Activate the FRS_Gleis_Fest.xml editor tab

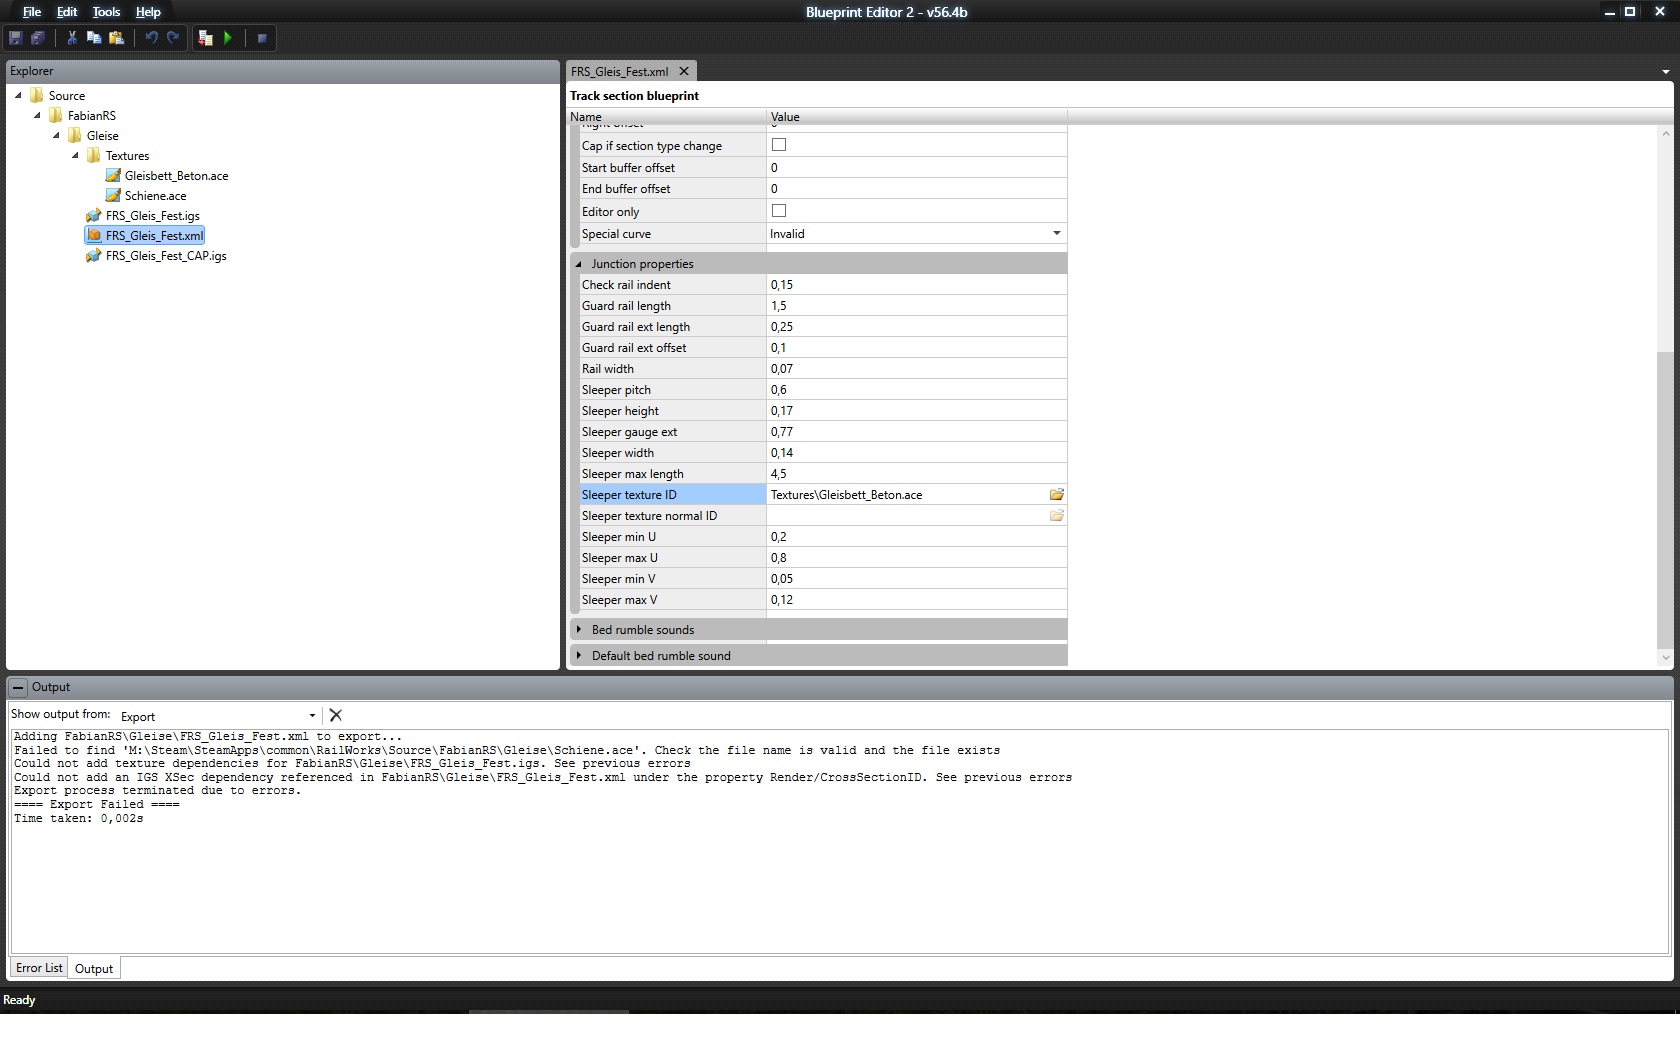click(620, 72)
